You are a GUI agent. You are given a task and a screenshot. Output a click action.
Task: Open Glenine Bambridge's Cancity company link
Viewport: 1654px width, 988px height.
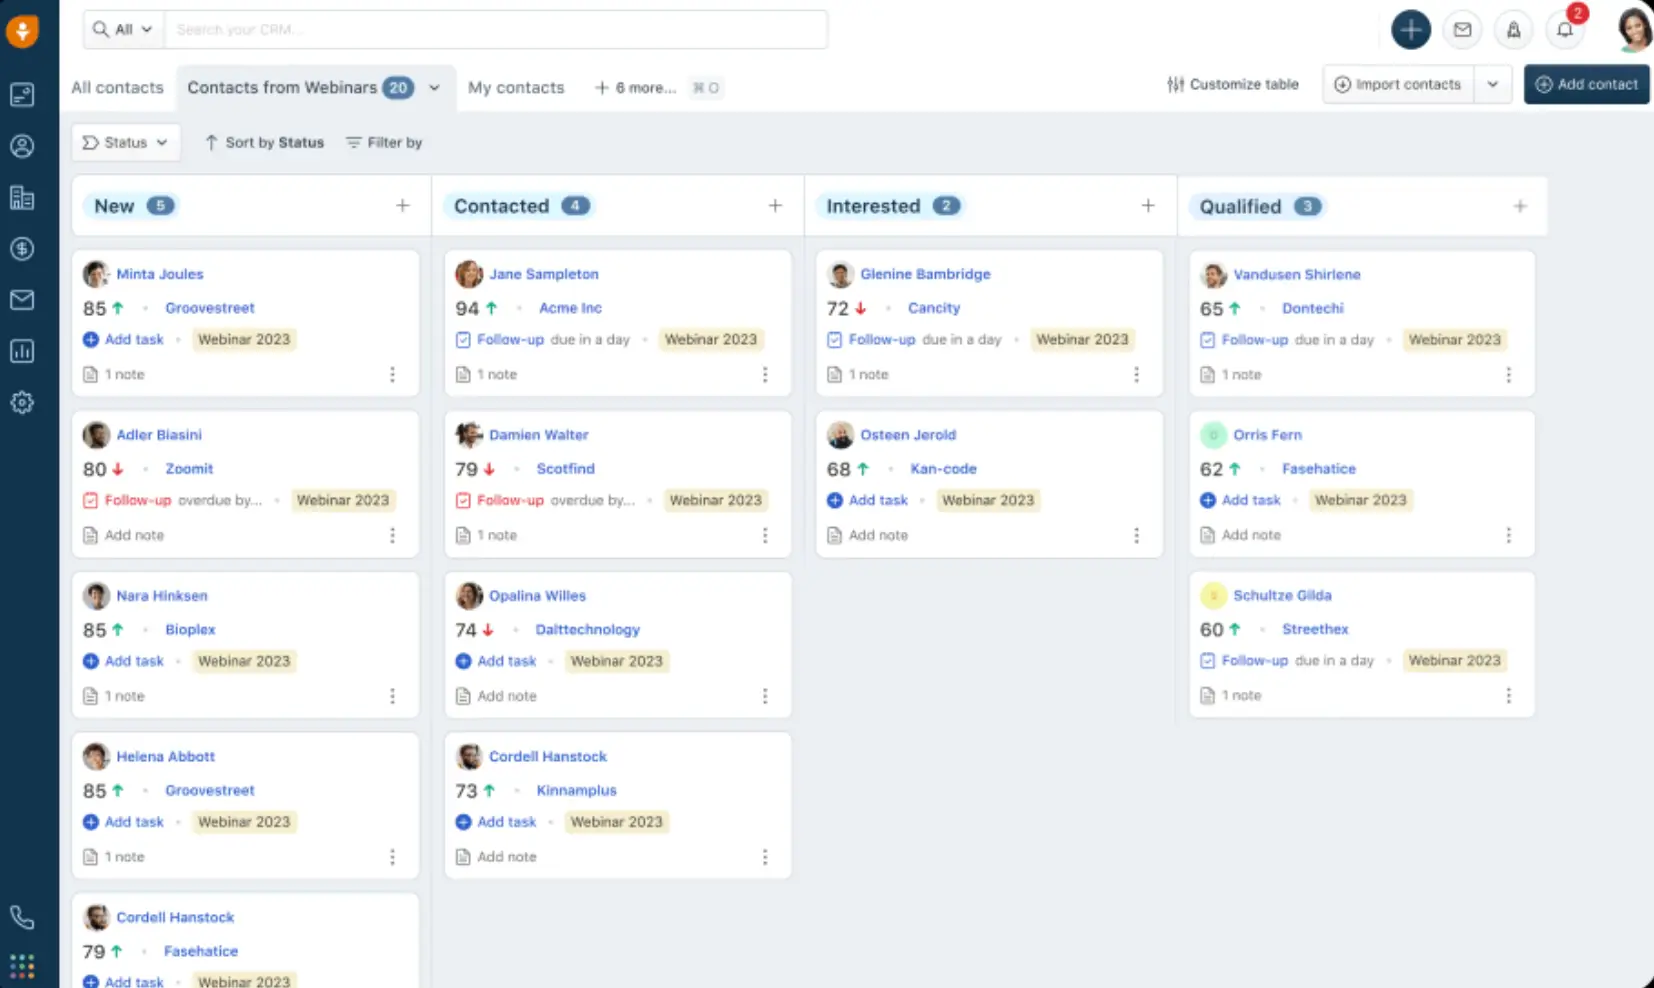(x=933, y=308)
